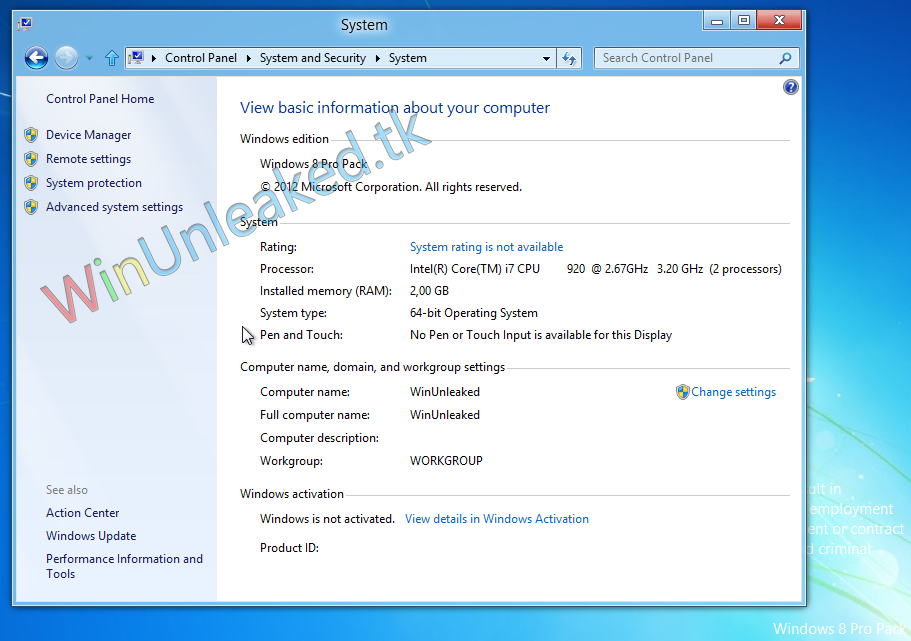Open Remote settings

tap(88, 159)
